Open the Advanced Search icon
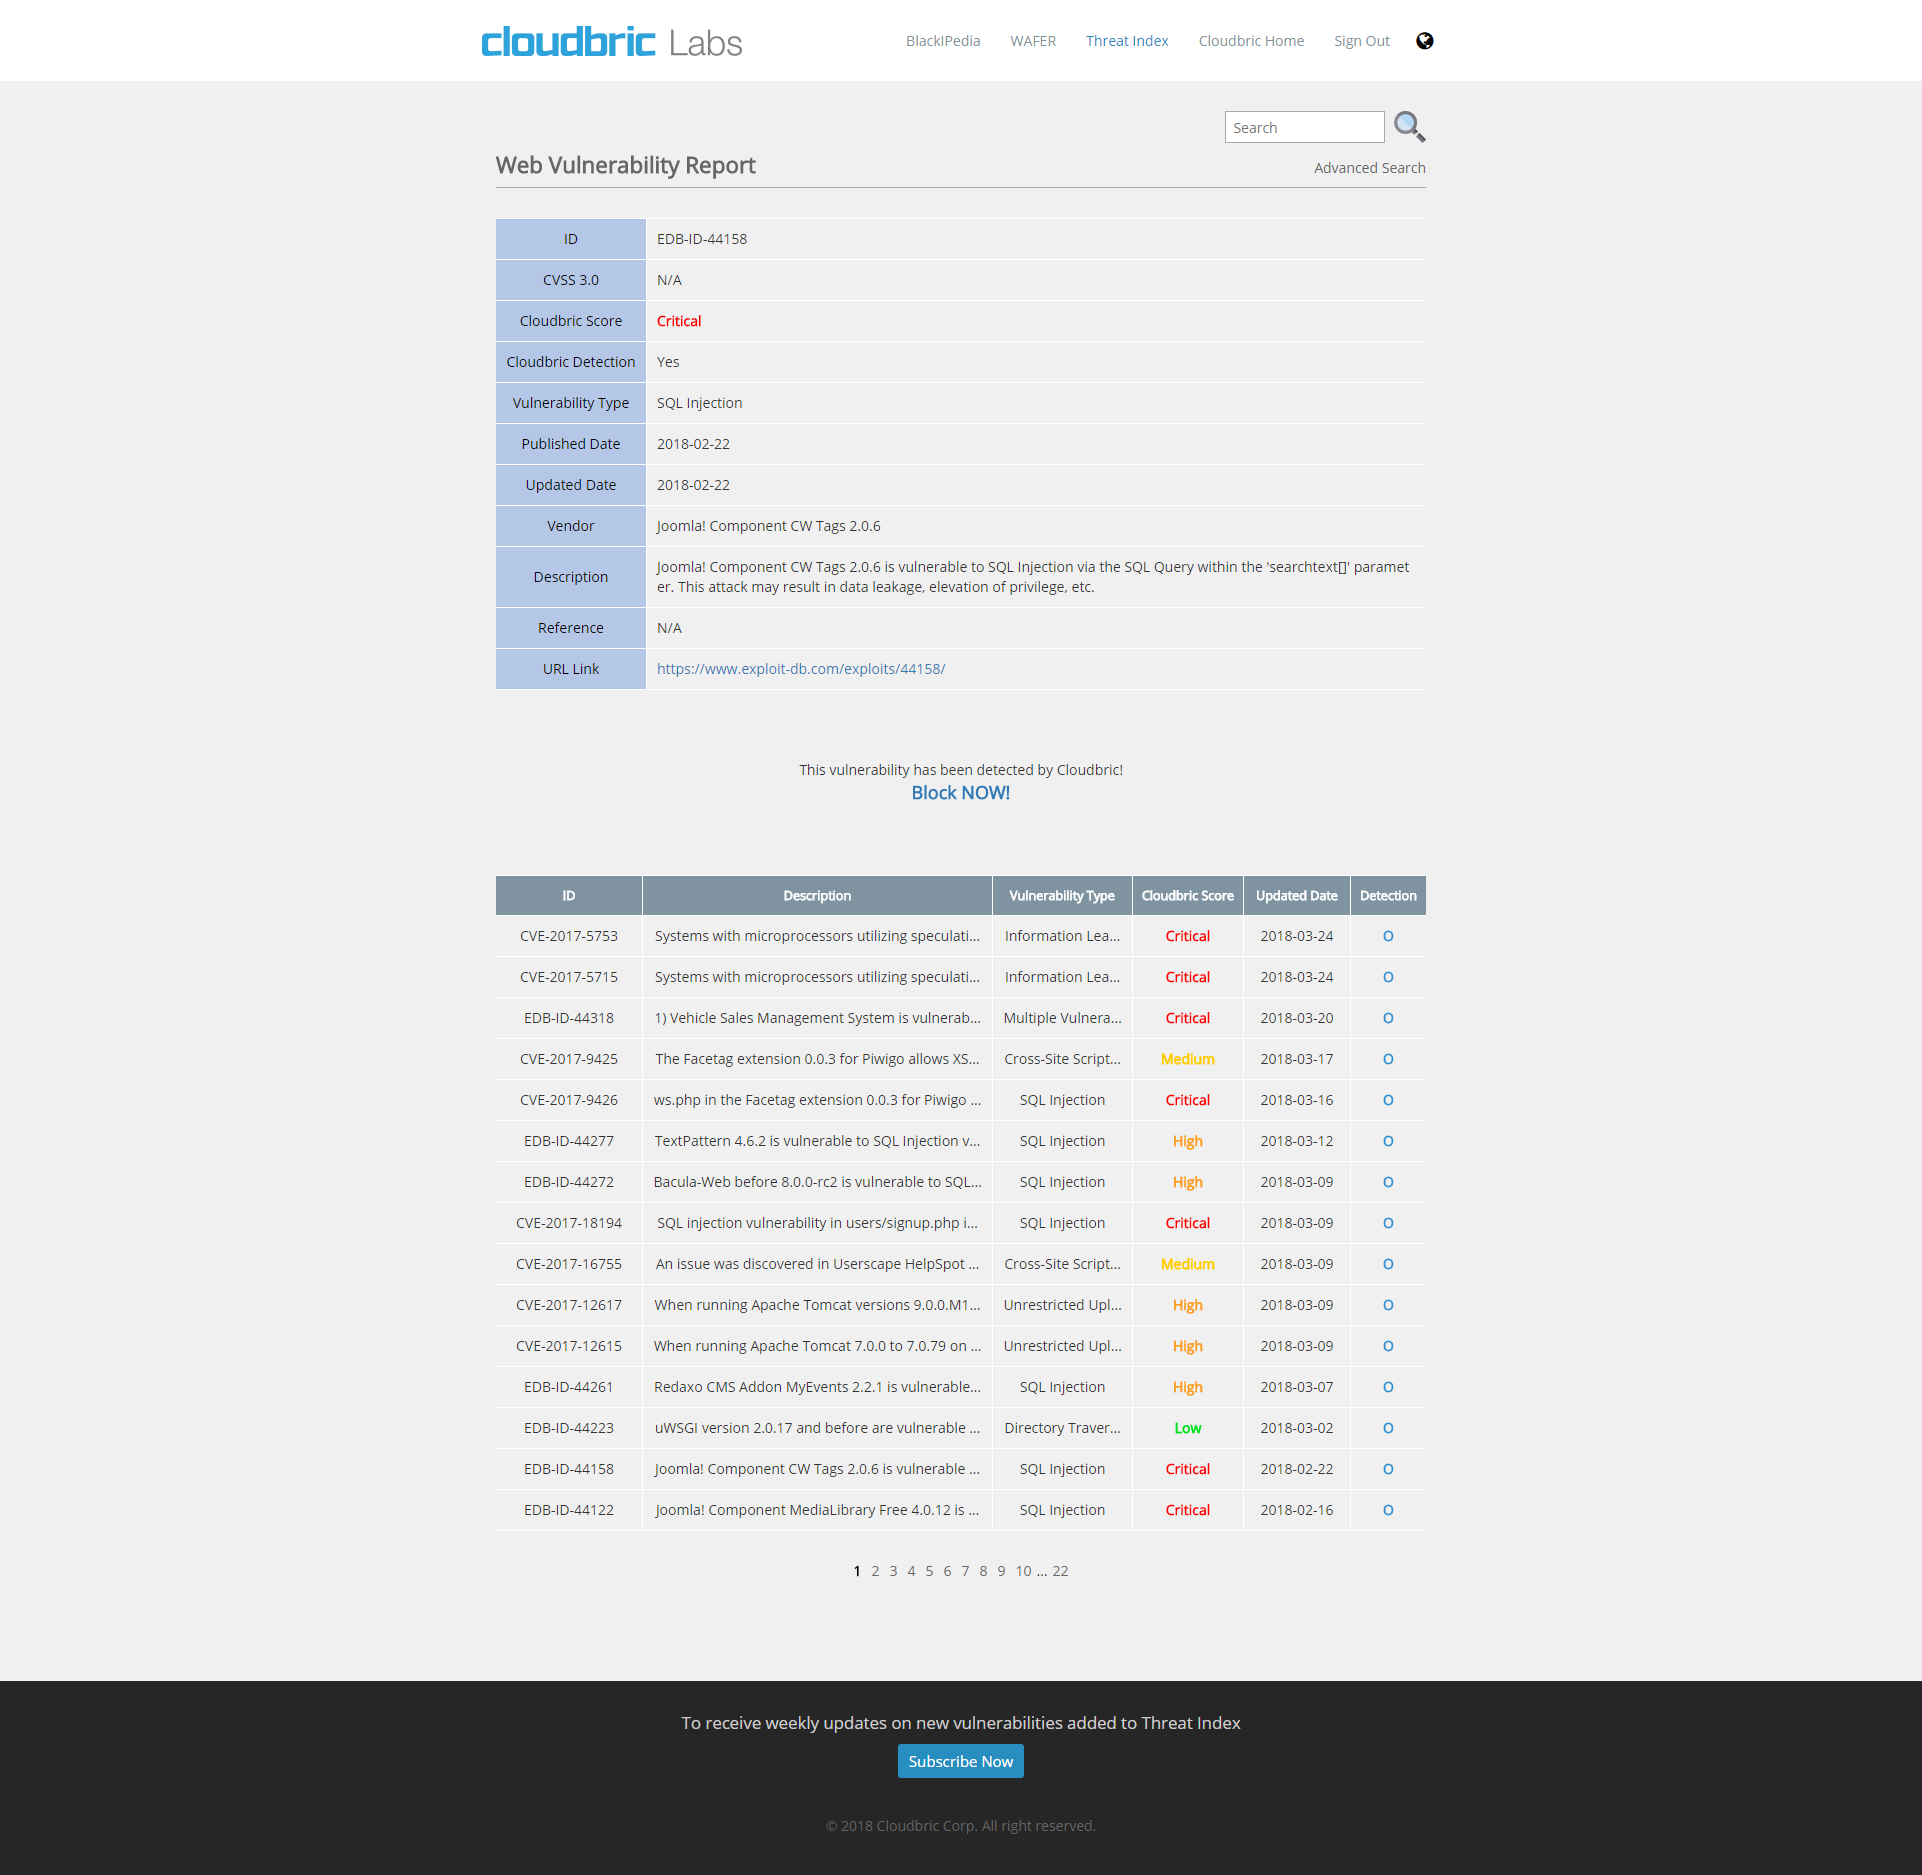The width and height of the screenshot is (1922, 1875). point(1371,167)
